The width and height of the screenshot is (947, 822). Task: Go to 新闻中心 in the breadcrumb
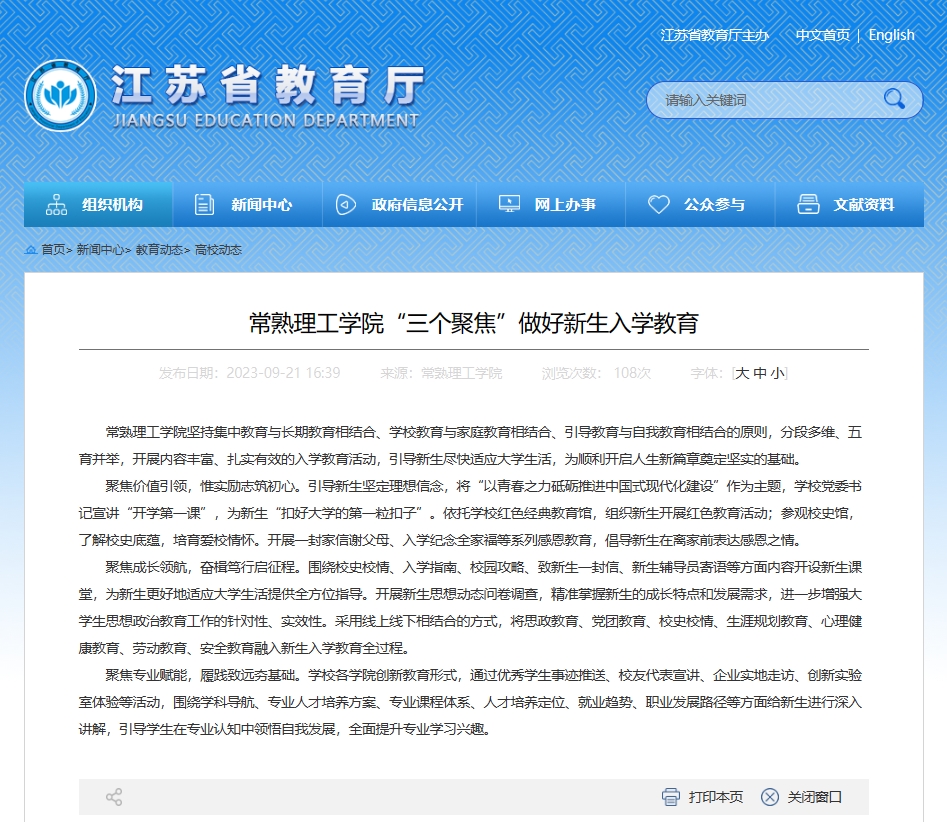(100, 249)
